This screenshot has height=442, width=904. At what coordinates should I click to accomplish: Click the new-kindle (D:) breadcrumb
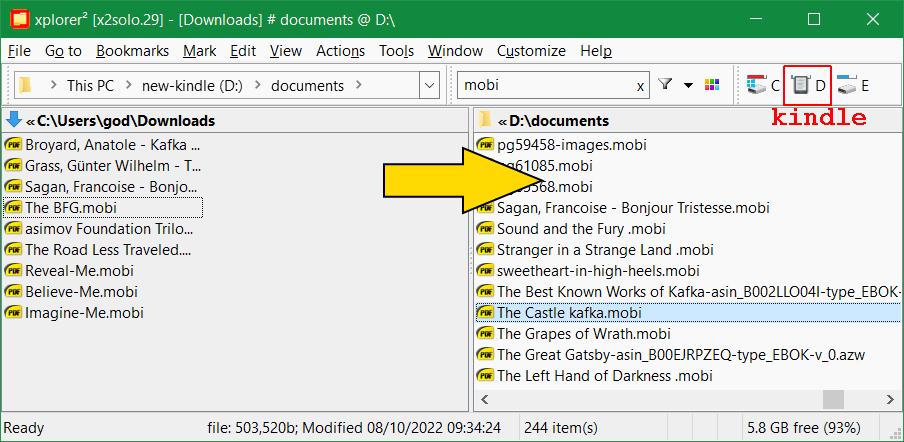coord(187,86)
